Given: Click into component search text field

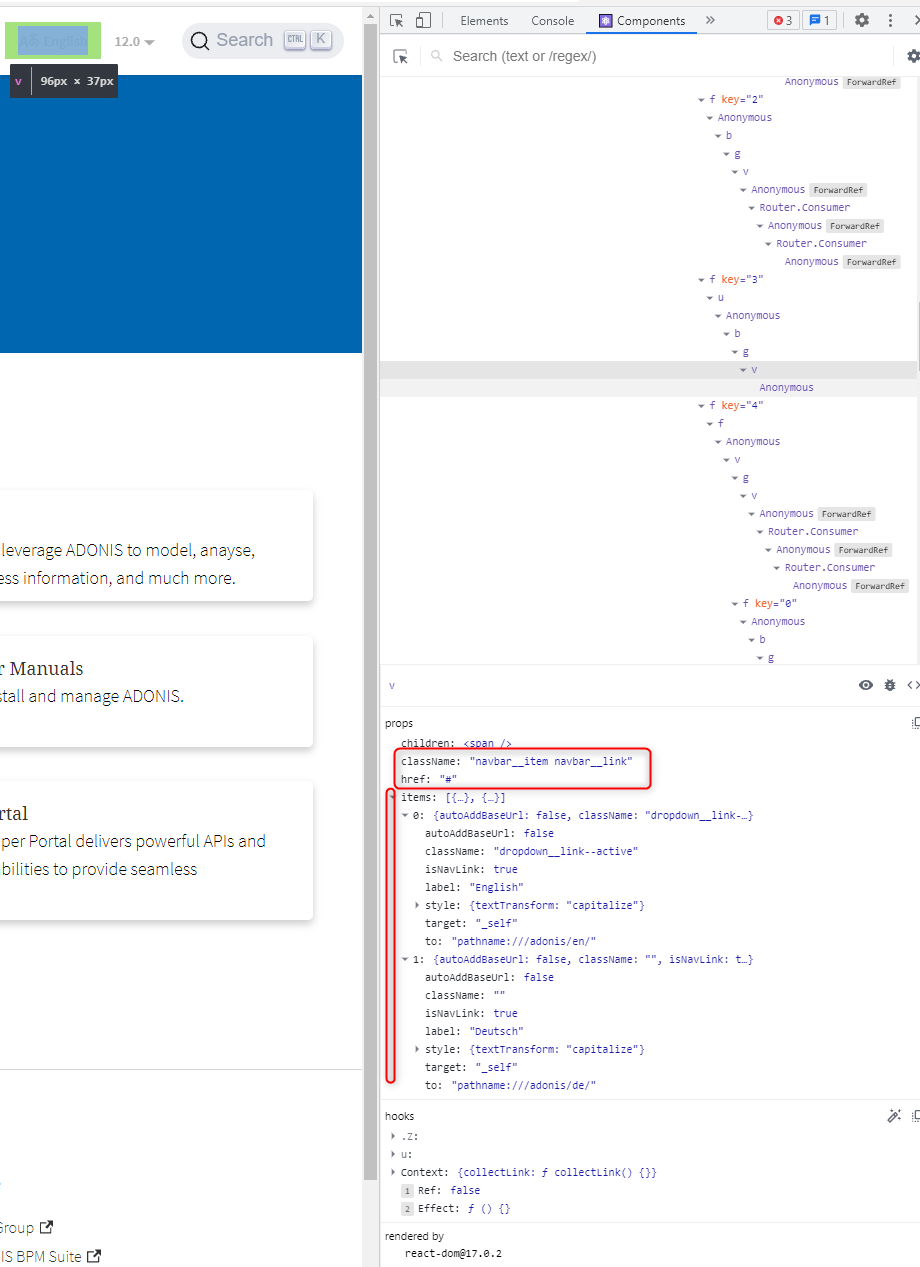Looking at the screenshot, I should [x=660, y=56].
